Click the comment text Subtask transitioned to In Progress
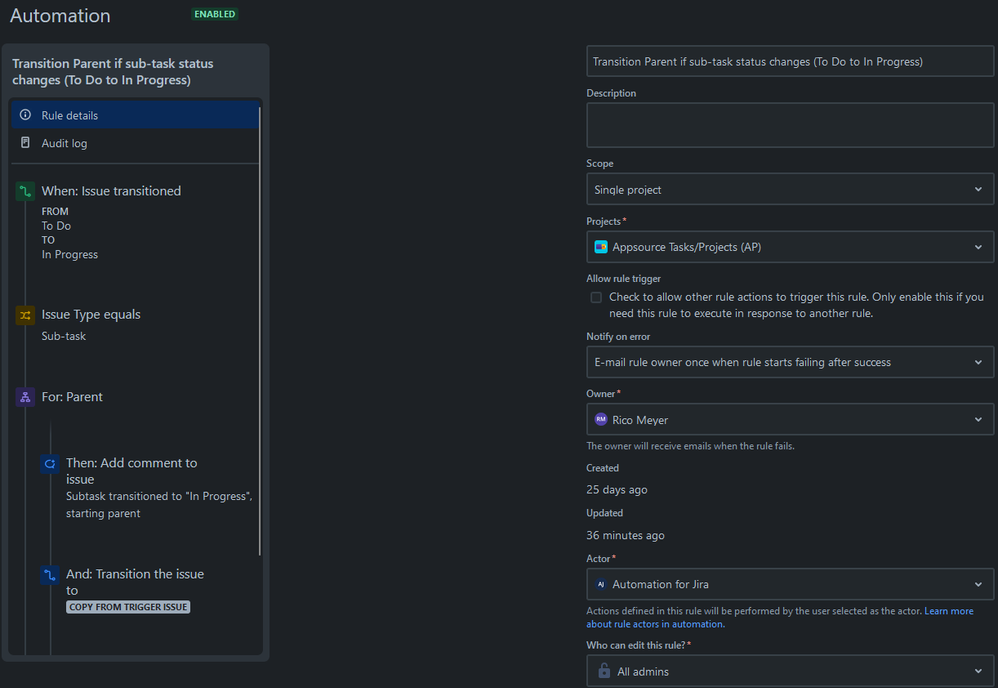This screenshot has height=688, width=998. 159,505
